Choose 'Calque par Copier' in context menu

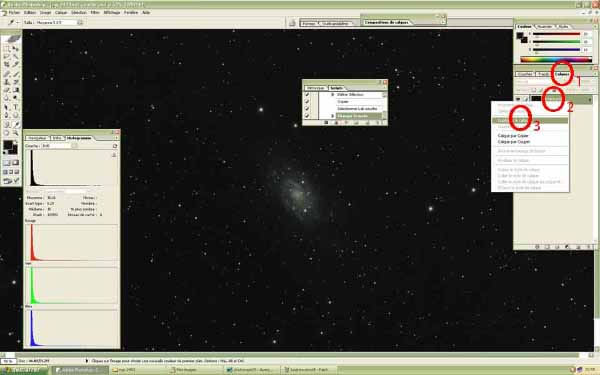[x=513, y=135]
